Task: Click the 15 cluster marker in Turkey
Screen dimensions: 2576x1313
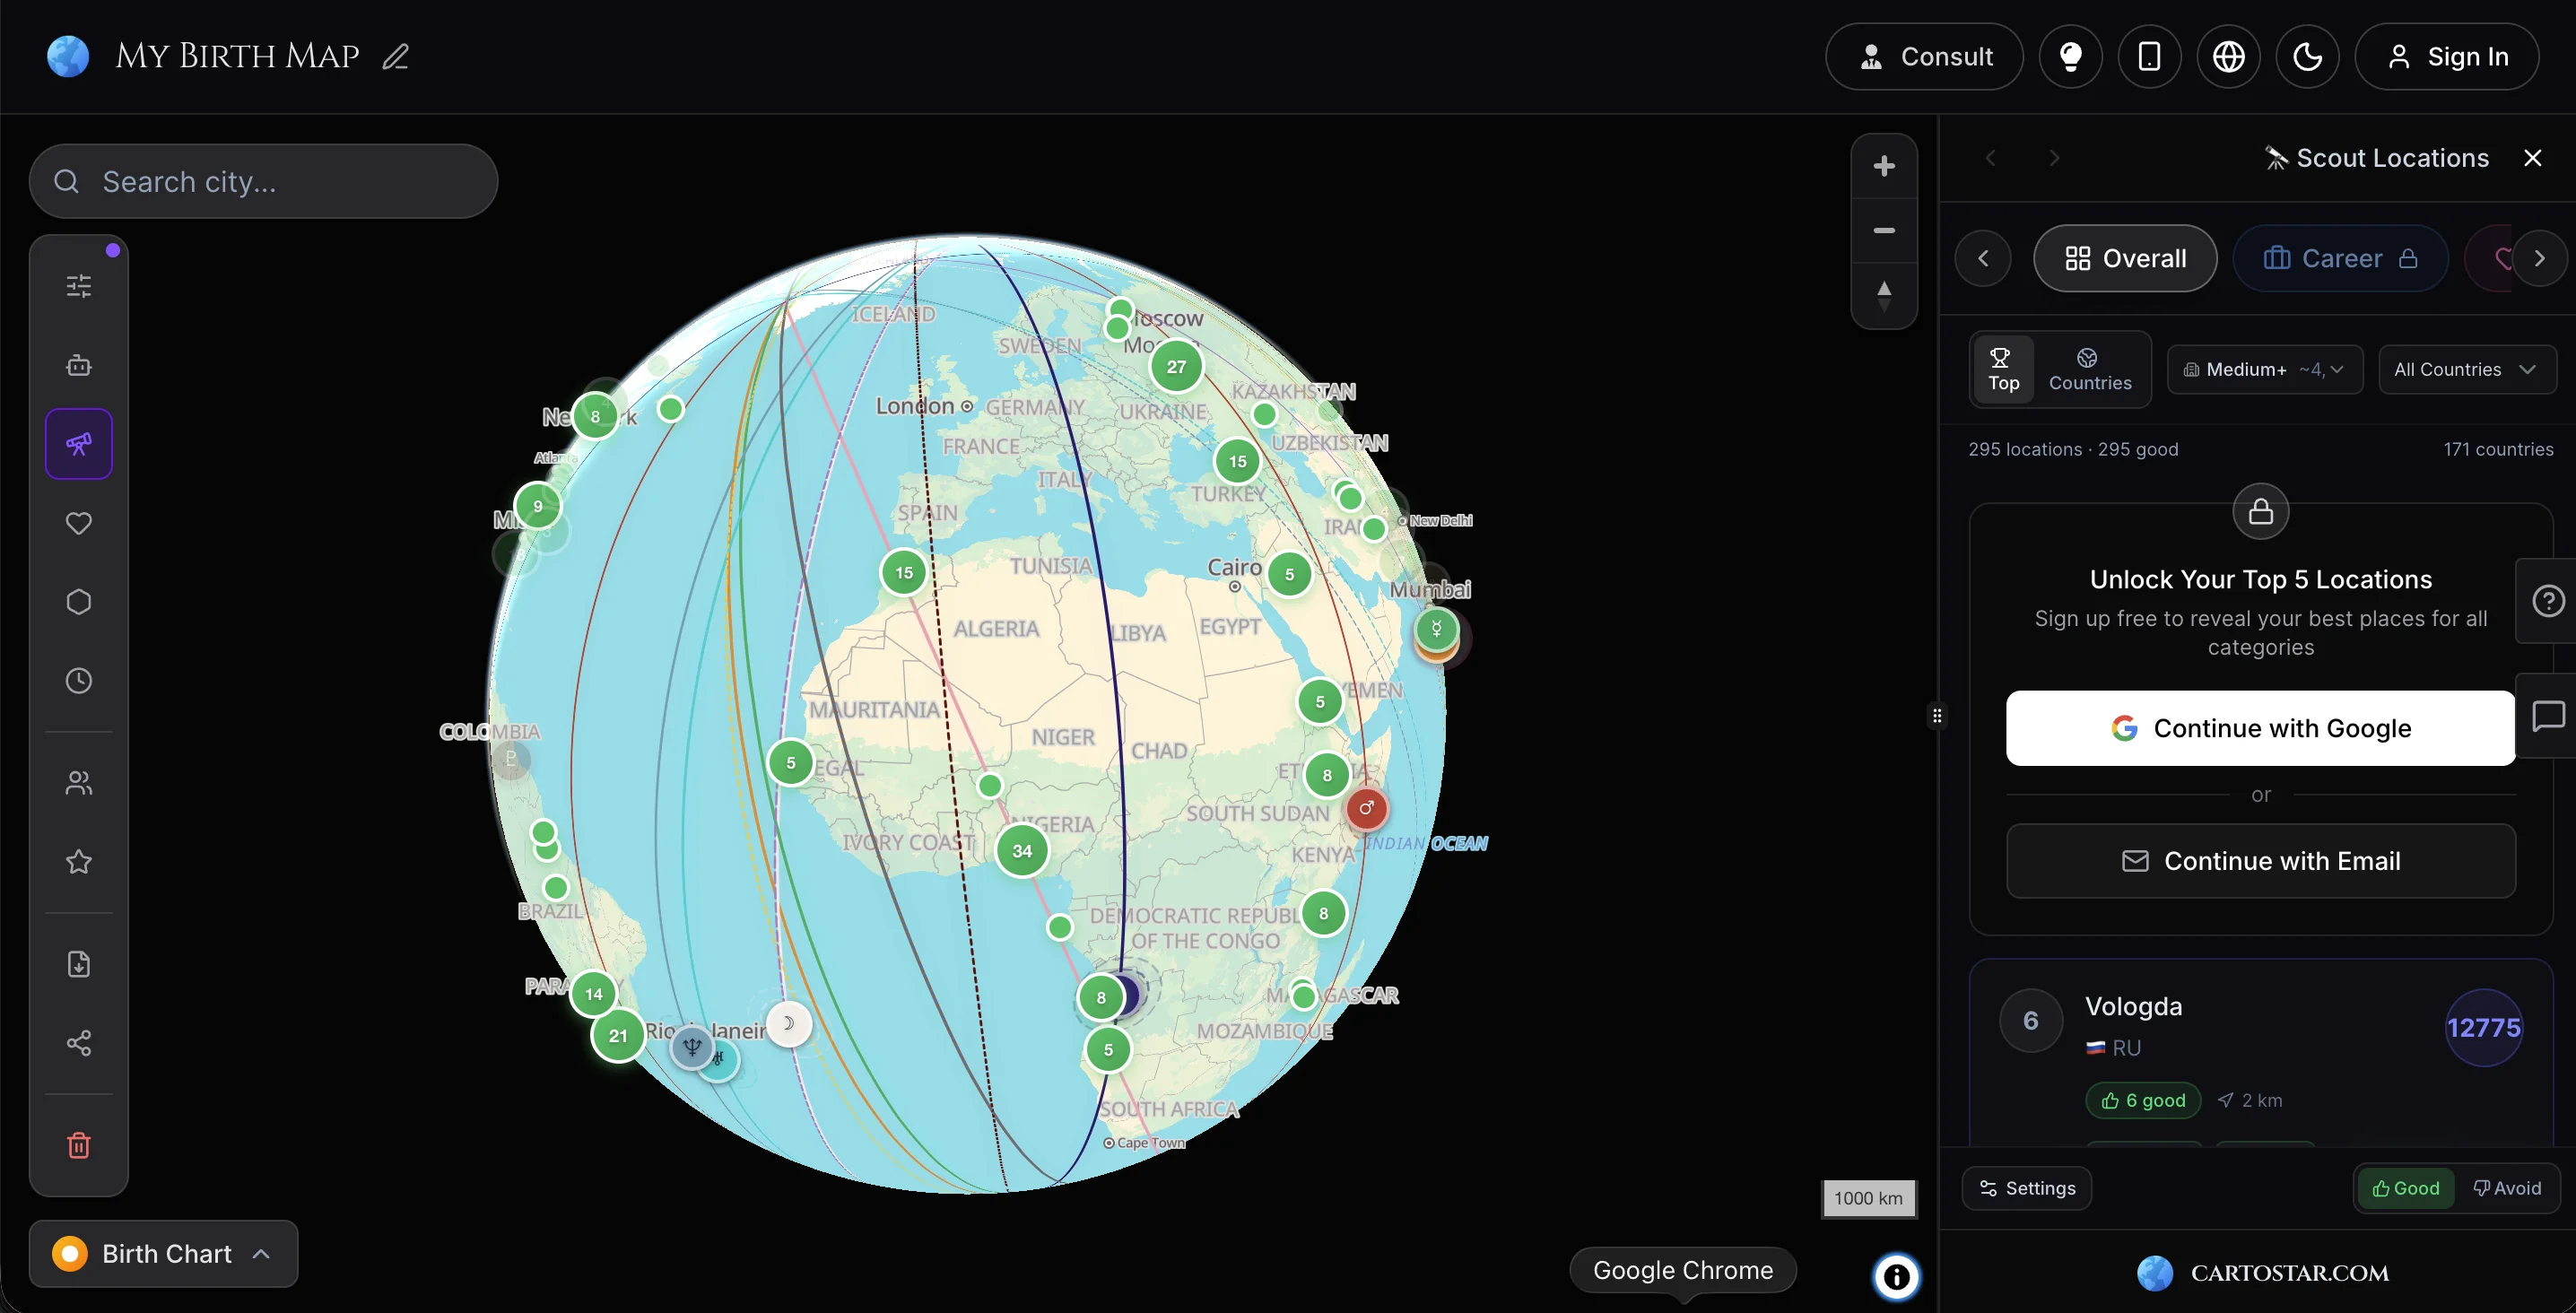Action: point(1237,460)
